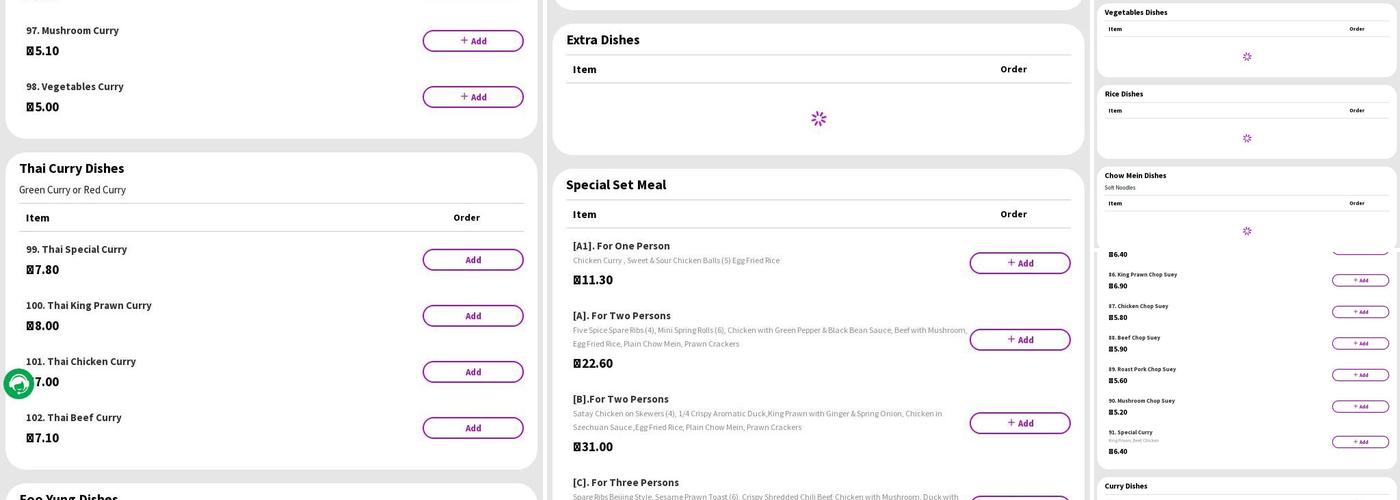This screenshot has width=1400, height=500.
Task: Click the Extra Dishes loading spinner
Action: coord(819,119)
